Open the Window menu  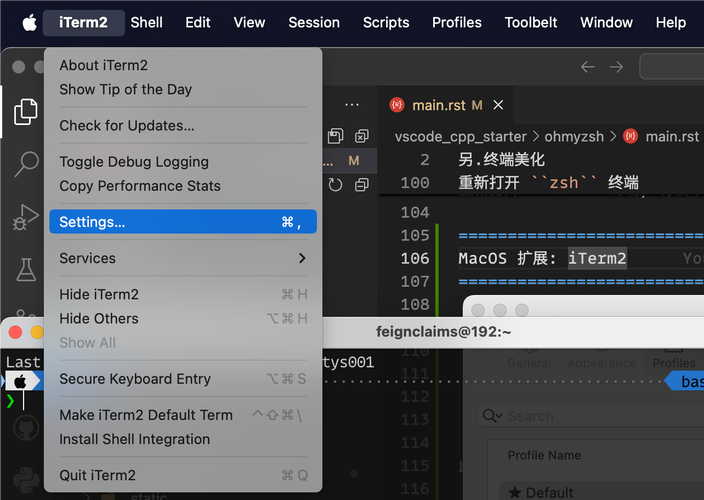606,22
